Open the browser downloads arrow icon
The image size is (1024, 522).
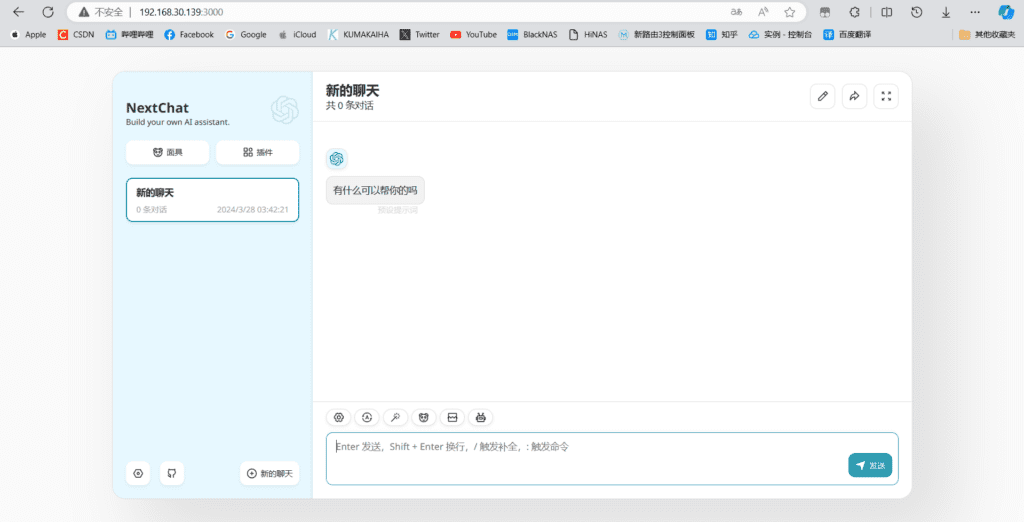[x=946, y=12]
